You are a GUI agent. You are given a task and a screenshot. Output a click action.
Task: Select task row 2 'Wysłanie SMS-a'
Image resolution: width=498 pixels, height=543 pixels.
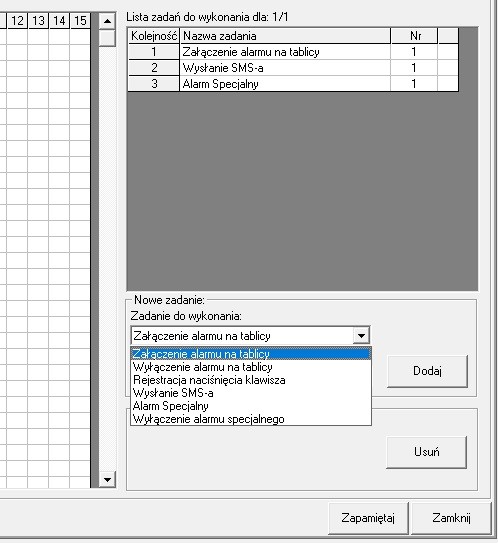[x=293, y=68]
